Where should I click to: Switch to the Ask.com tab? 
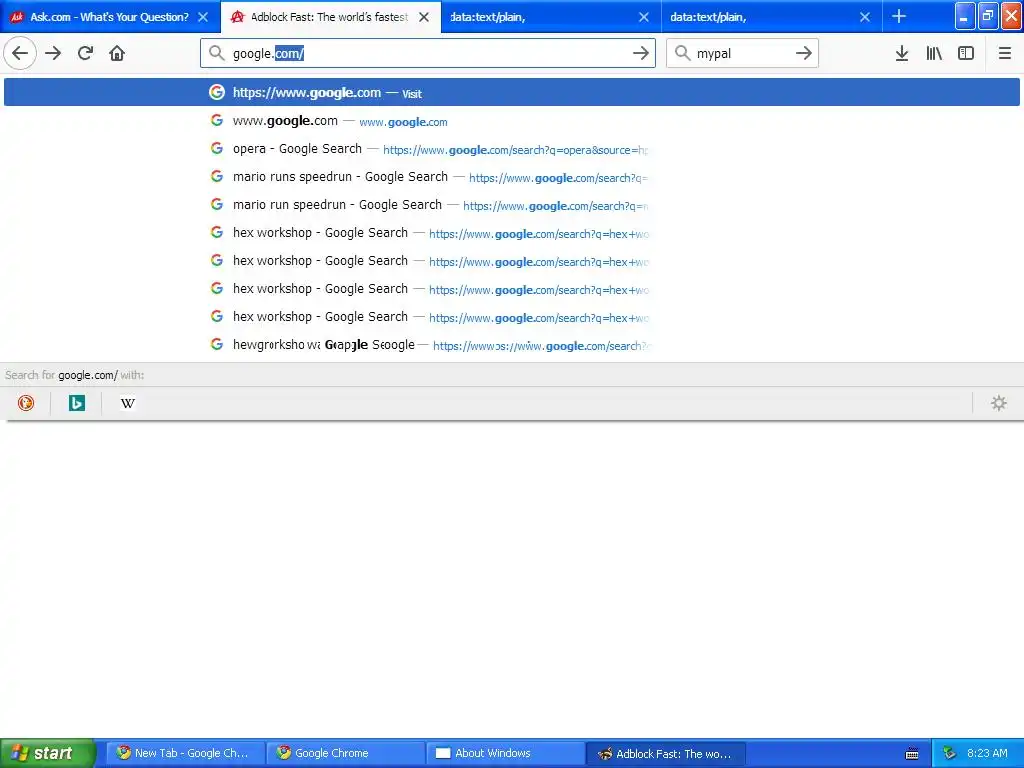(110, 17)
